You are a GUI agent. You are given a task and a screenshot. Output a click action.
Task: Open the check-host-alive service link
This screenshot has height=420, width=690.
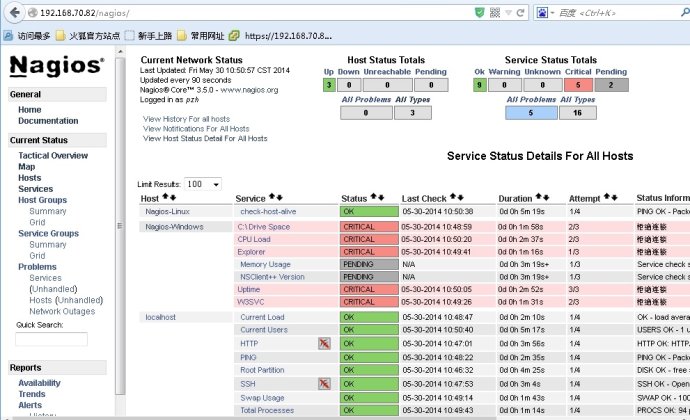coord(268,211)
